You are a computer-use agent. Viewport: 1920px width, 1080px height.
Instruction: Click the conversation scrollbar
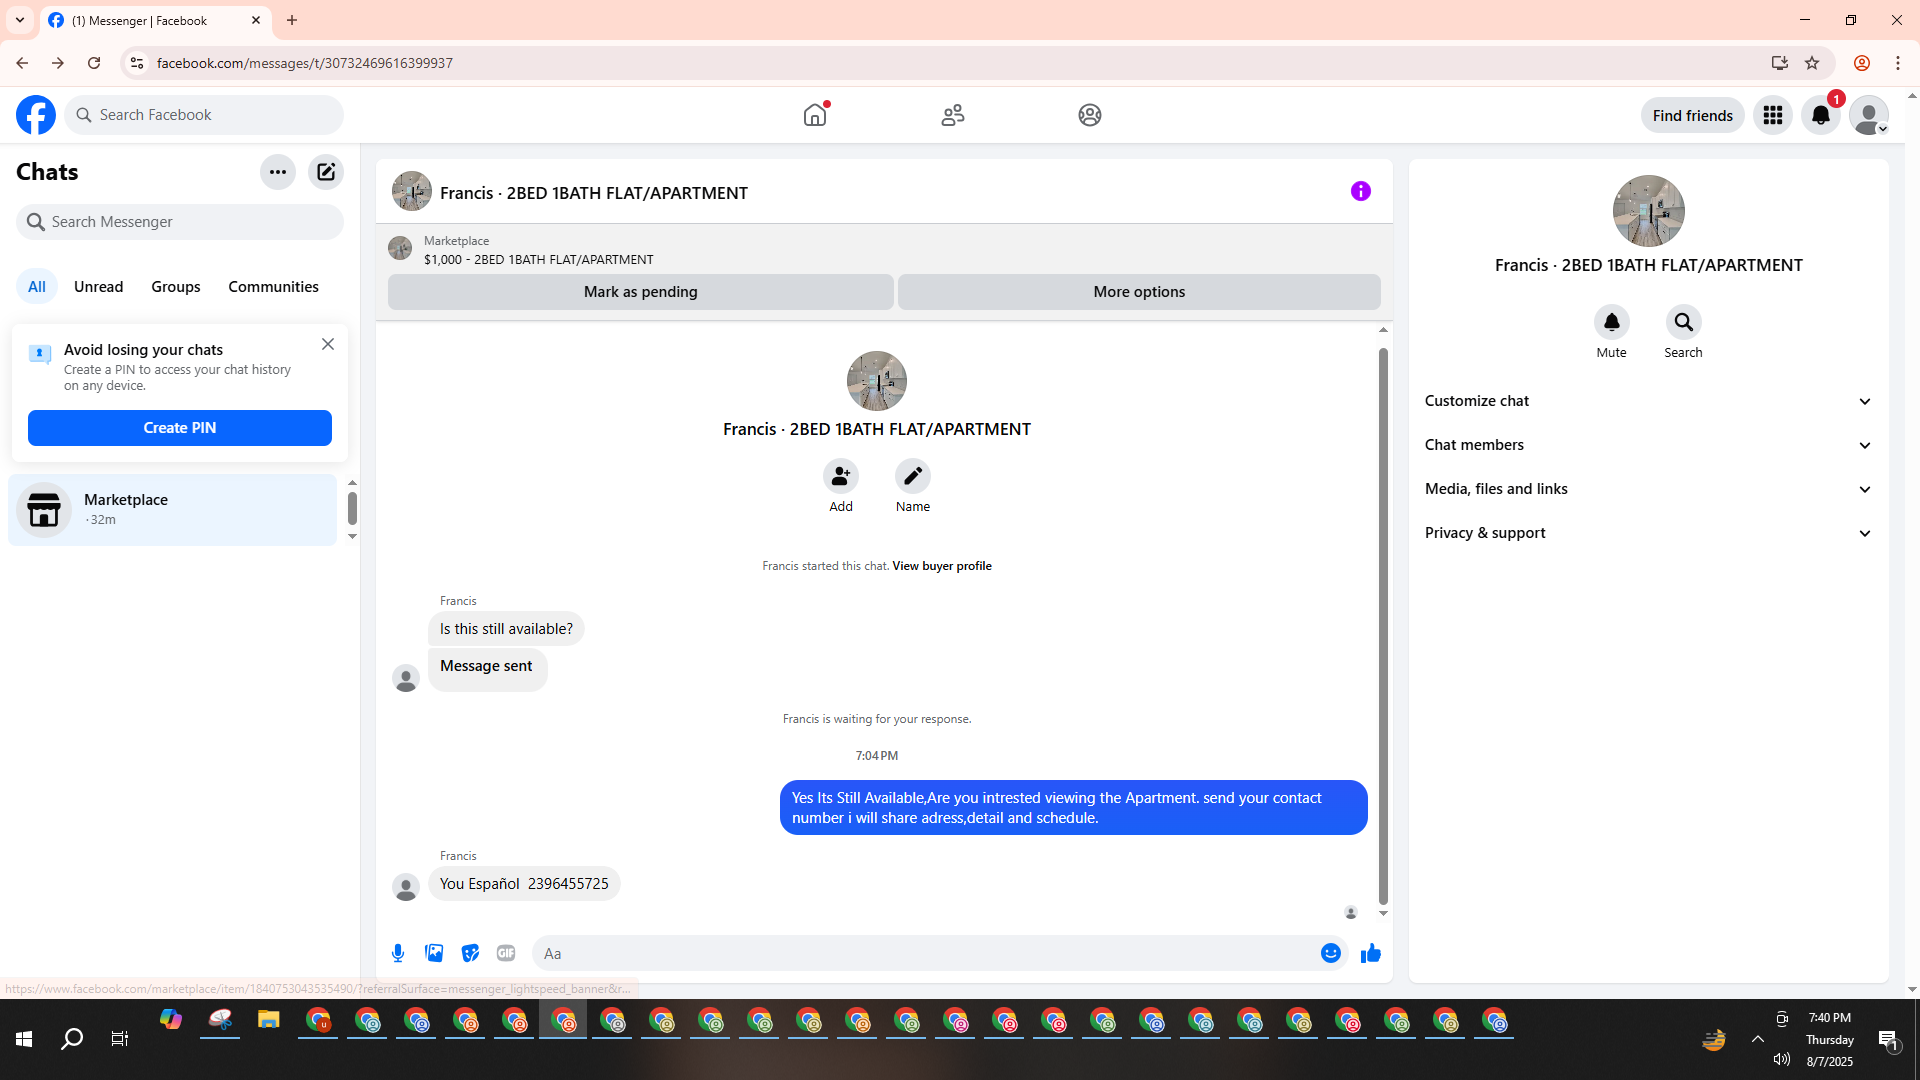(1383, 625)
